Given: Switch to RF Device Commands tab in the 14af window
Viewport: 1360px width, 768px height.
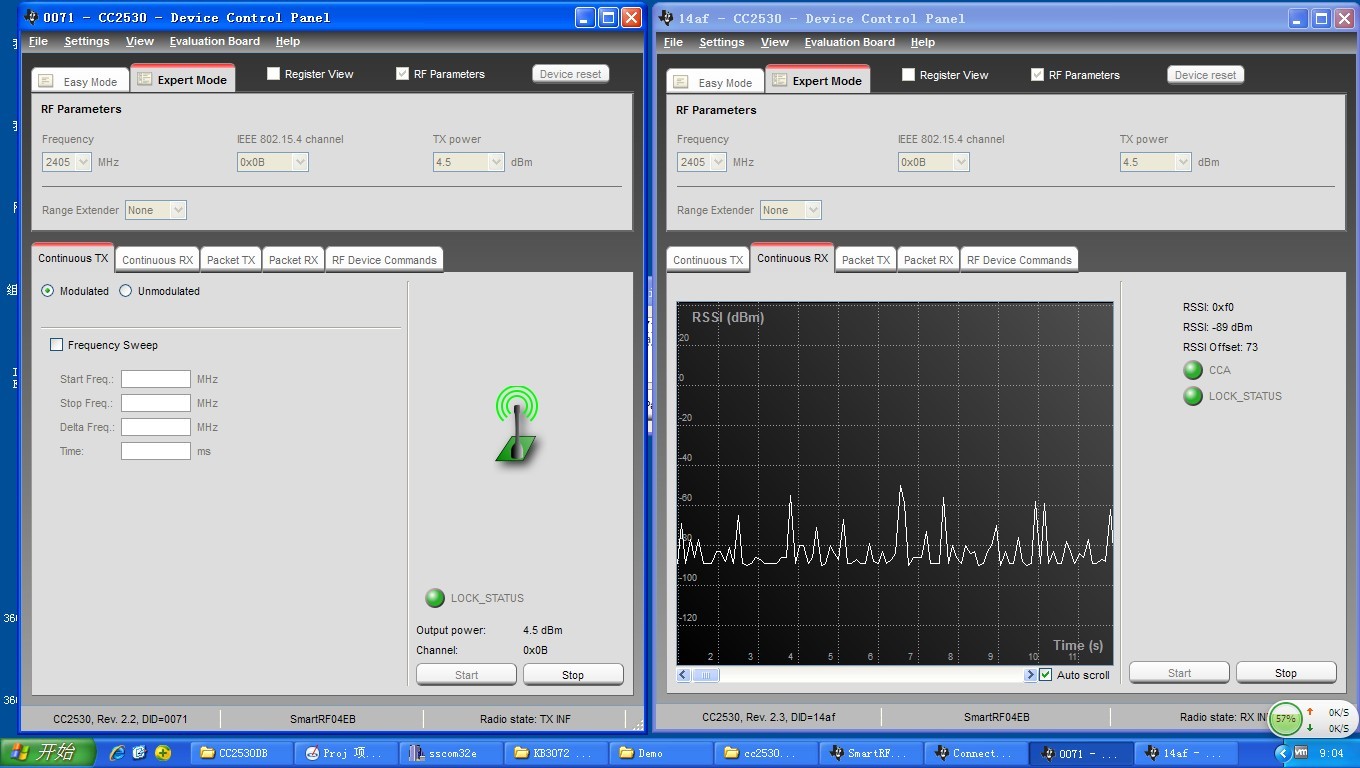Looking at the screenshot, I should click(x=1019, y=260).
